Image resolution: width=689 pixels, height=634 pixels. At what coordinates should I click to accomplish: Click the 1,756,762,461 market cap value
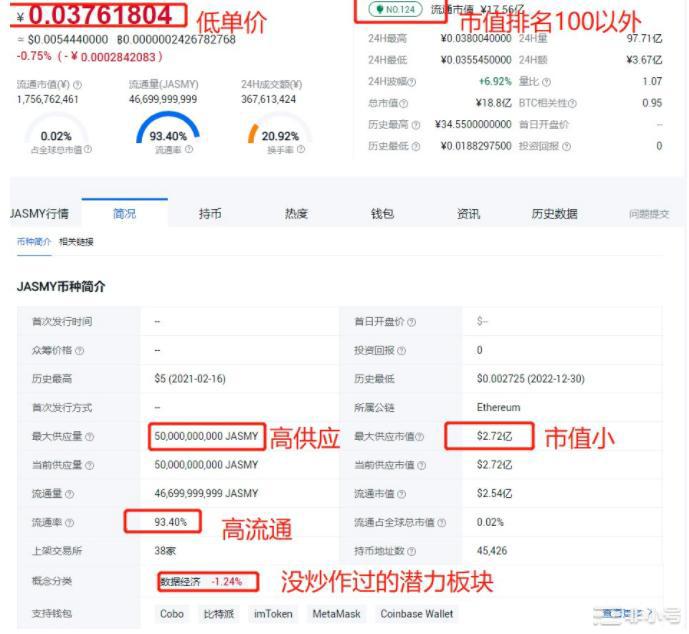[47, 100]
